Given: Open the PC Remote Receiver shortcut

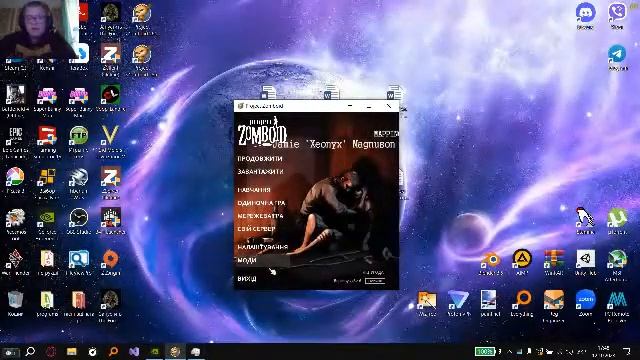Looking at the screenshot, I should pos(617,306).
